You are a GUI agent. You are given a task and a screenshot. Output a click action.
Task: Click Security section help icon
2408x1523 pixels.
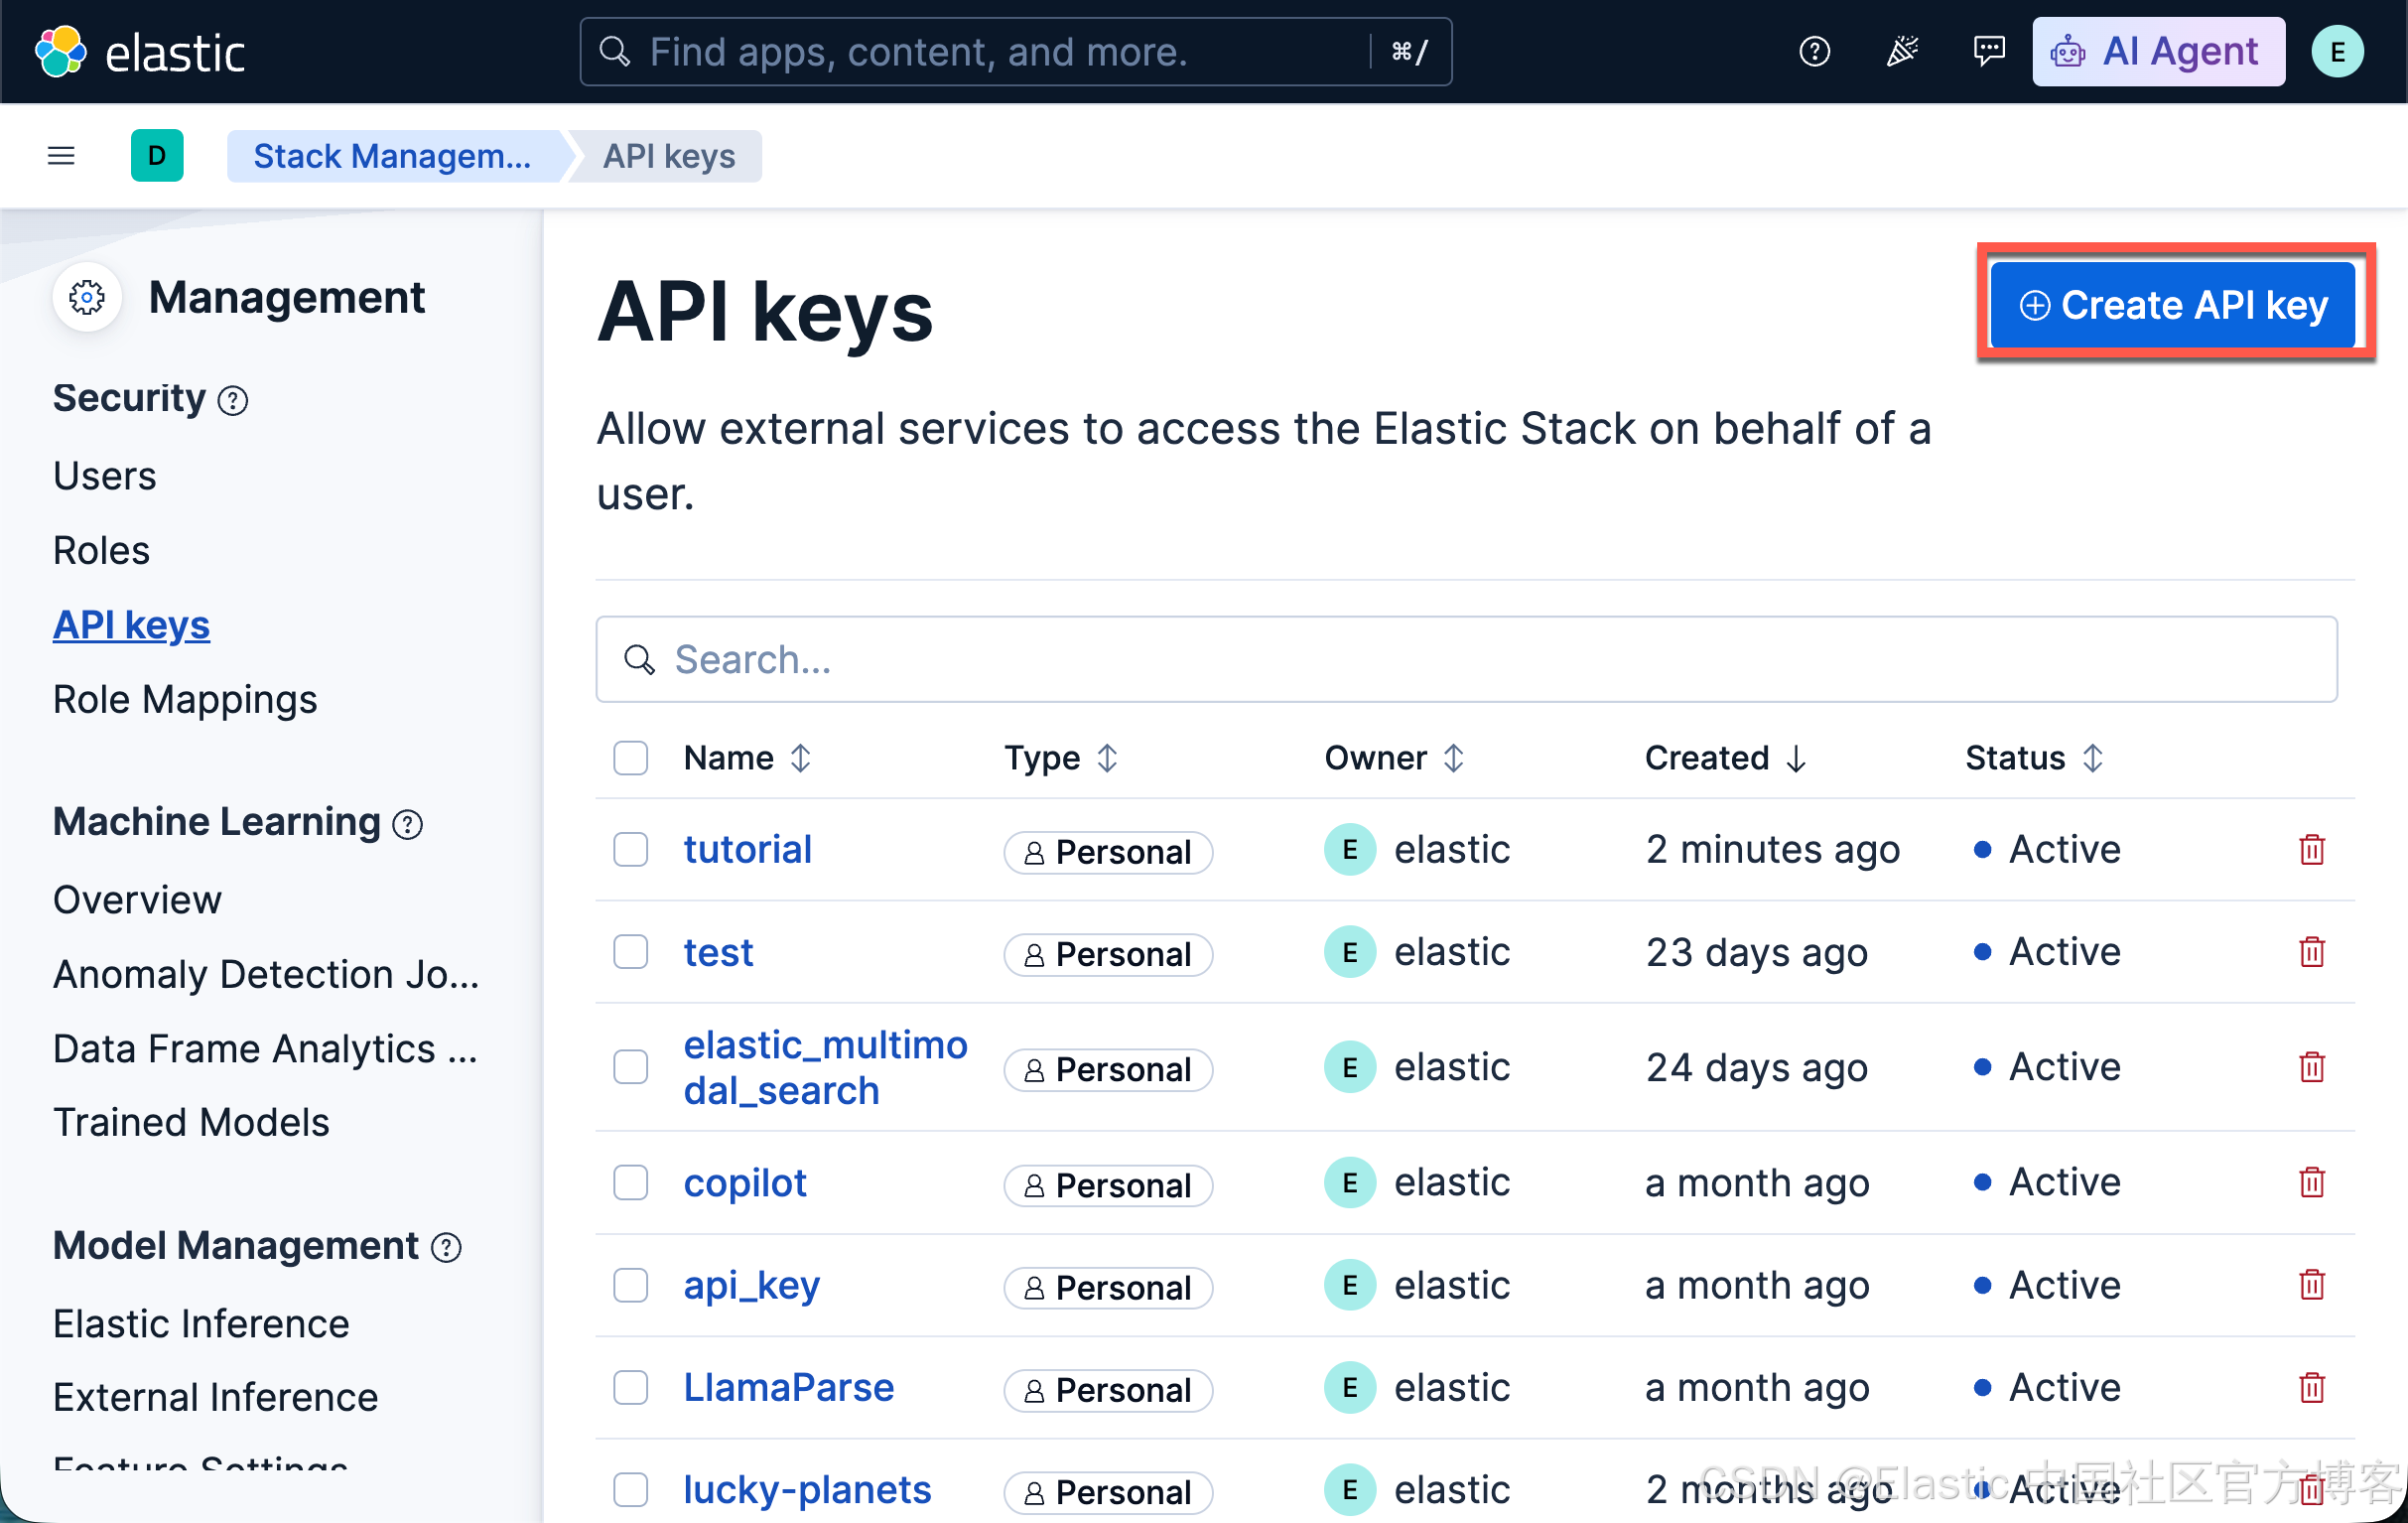point(233,400)
